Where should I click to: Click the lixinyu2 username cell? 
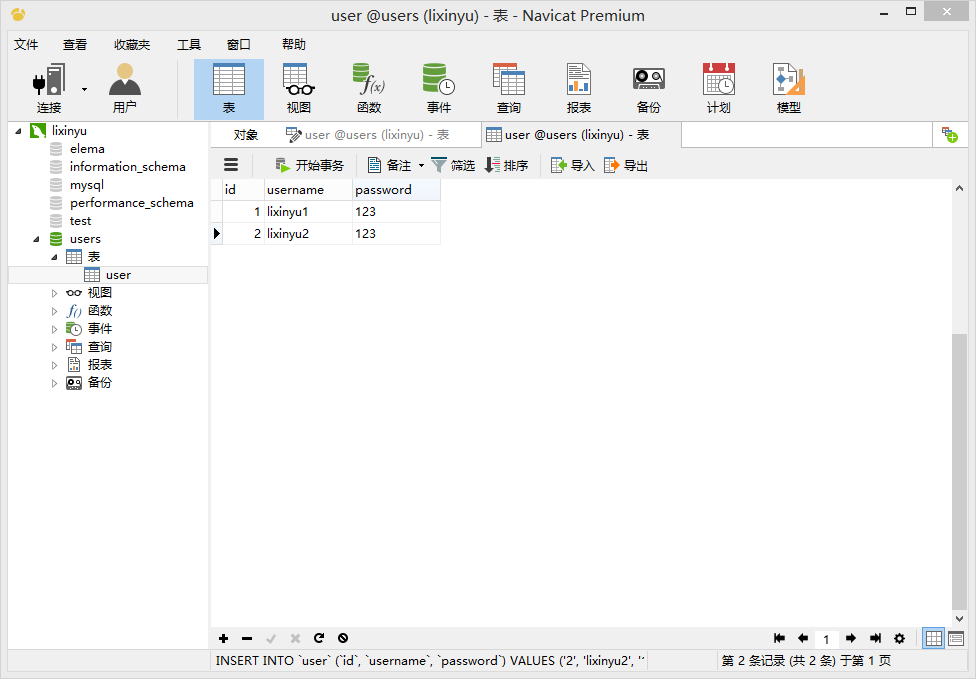point(308,233)
